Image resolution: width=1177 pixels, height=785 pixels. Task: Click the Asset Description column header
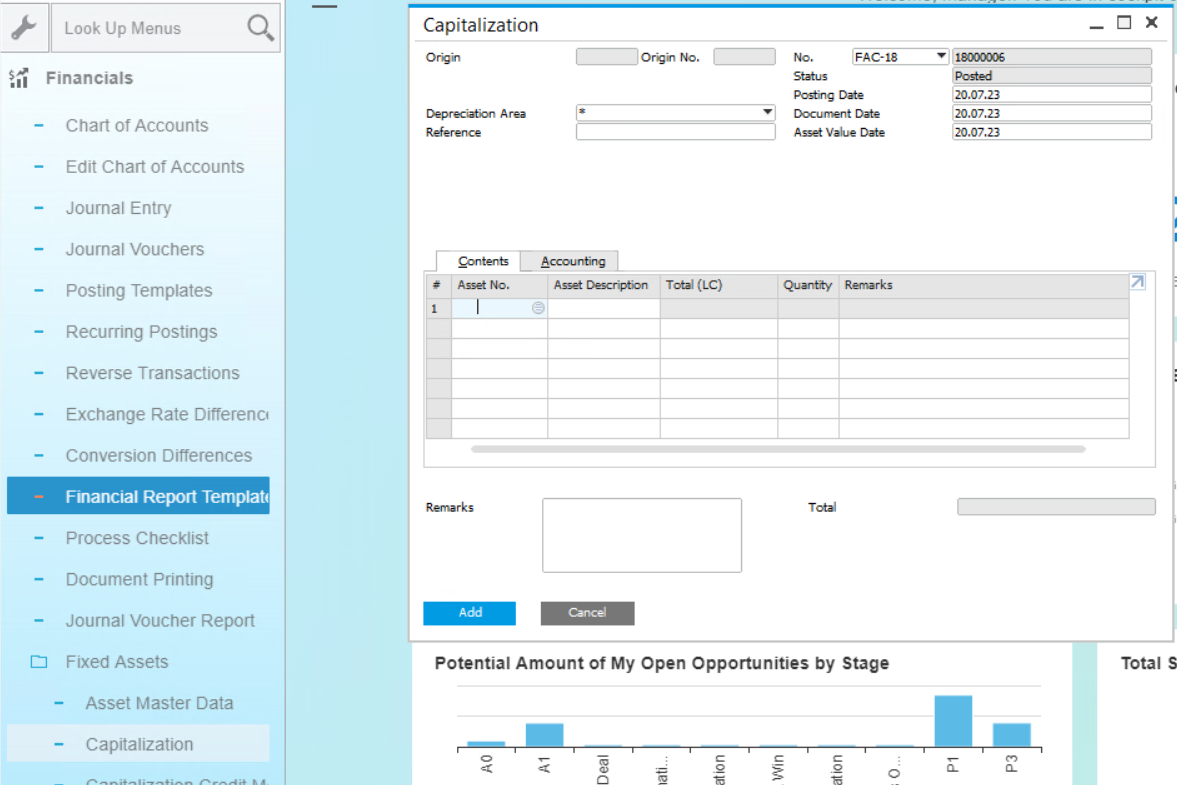tap(604, 285)
